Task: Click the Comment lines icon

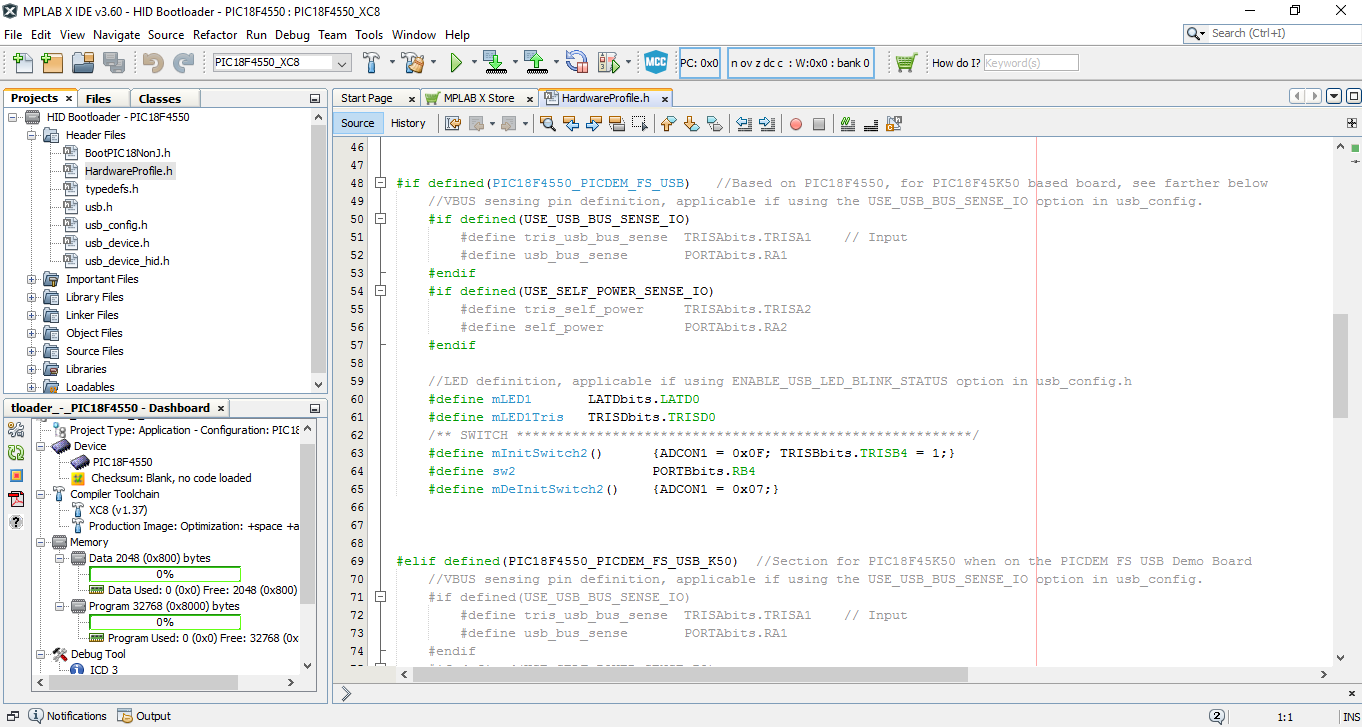Action: 848,124
